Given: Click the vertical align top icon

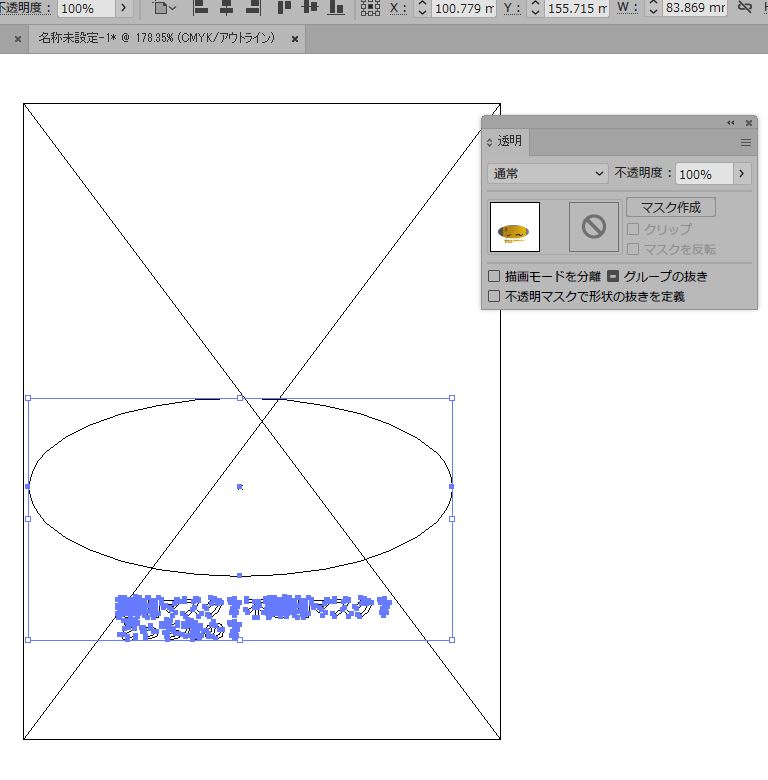Looking at the screenshot, I should (284, 8).
